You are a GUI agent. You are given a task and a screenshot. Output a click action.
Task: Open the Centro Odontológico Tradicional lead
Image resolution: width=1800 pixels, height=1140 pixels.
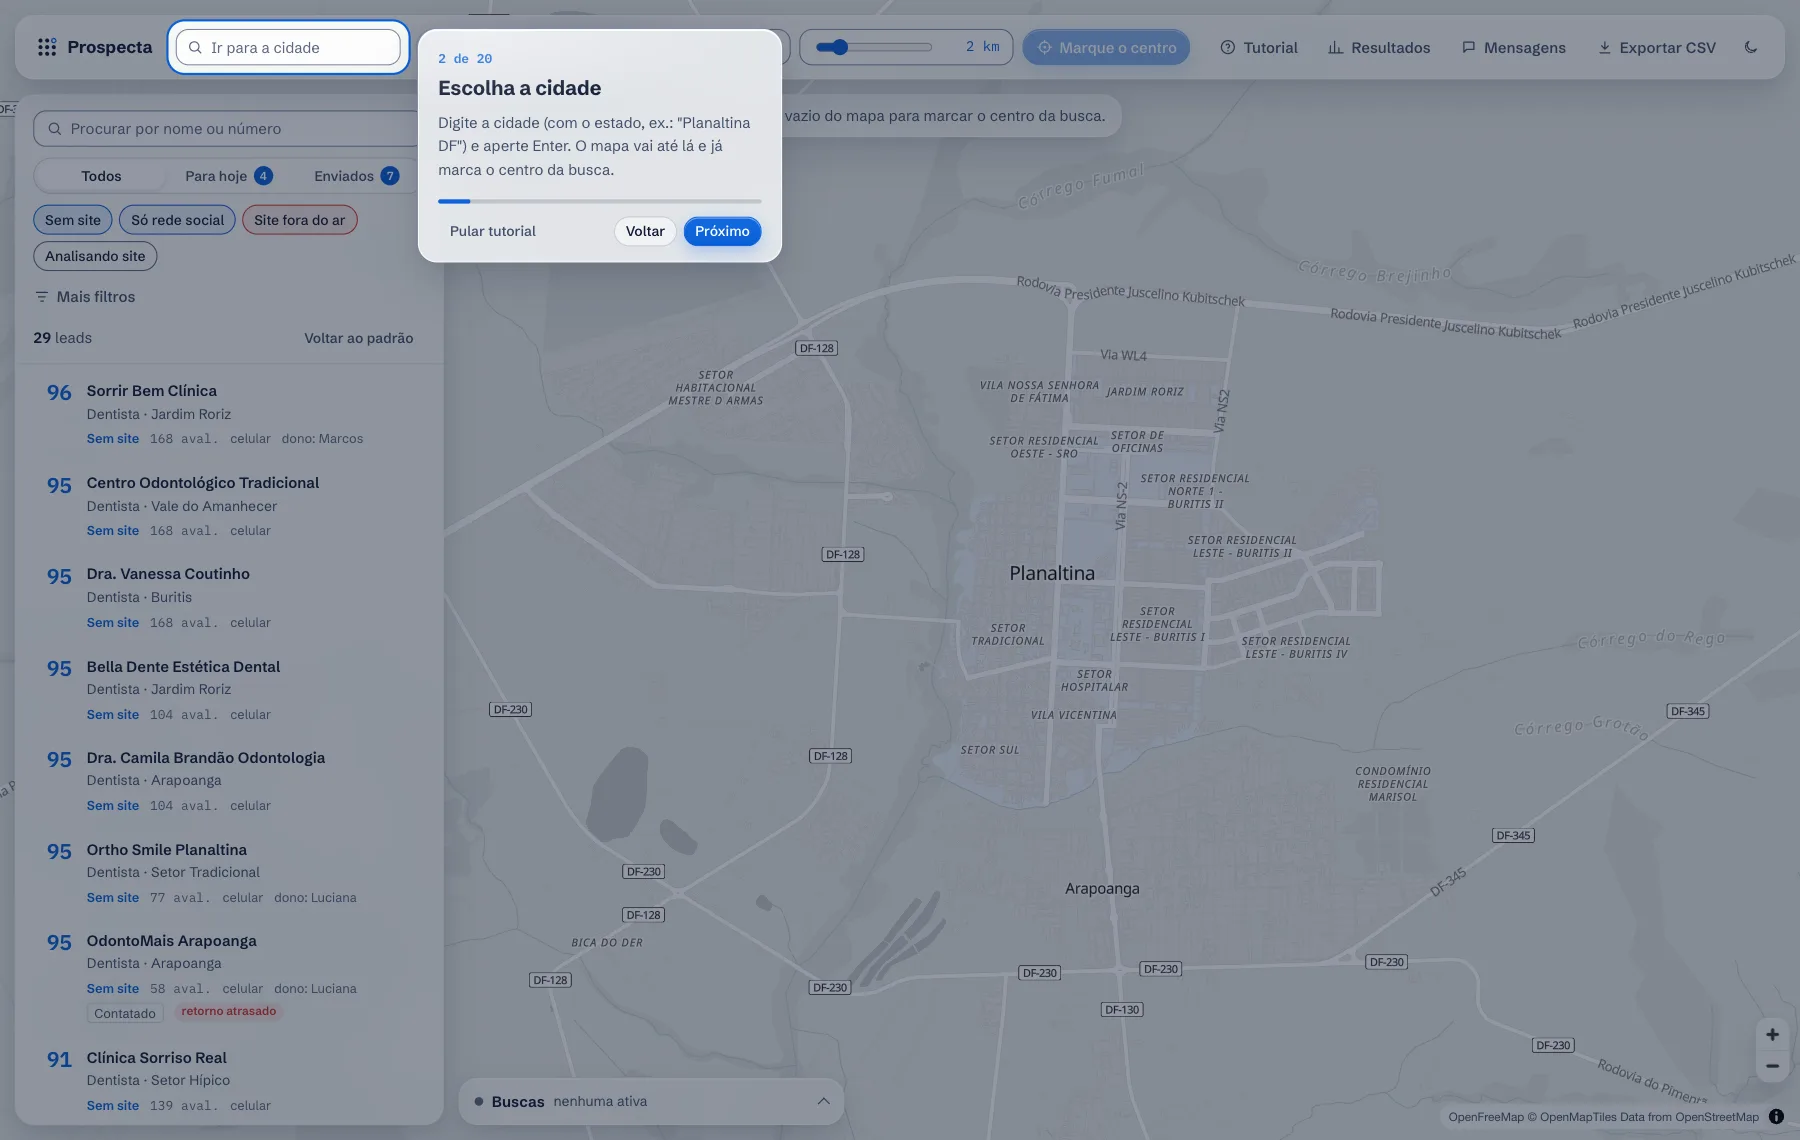pos(229,506)
